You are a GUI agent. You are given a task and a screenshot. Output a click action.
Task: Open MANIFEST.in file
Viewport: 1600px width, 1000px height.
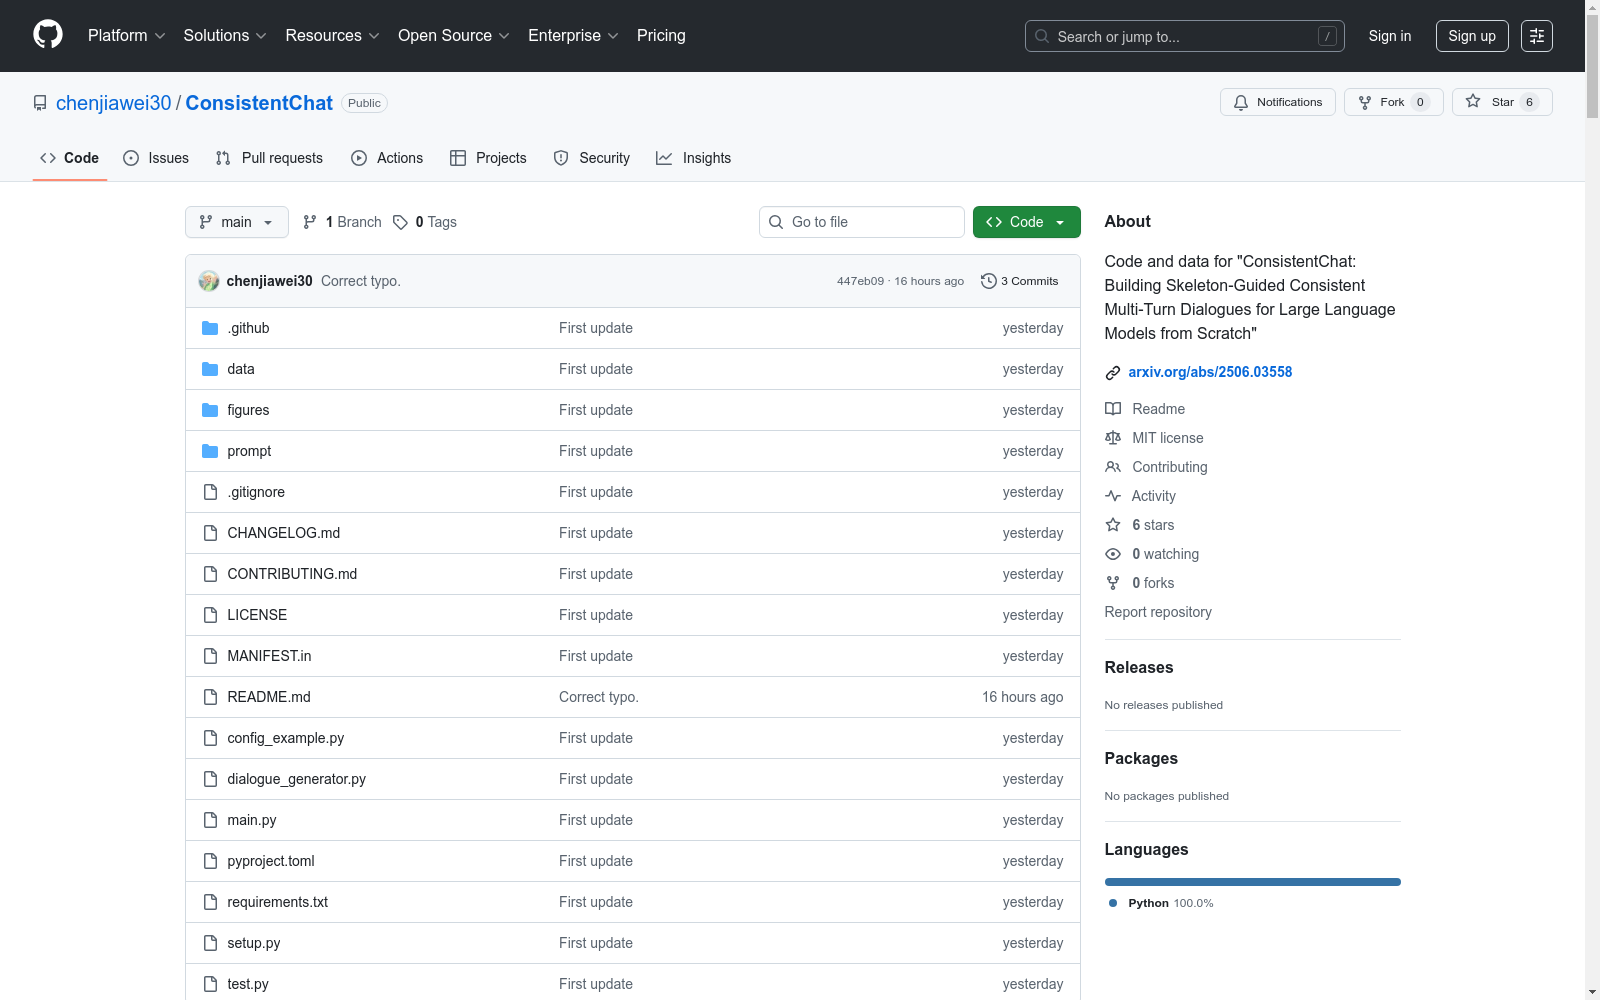[x=269, y=656]
